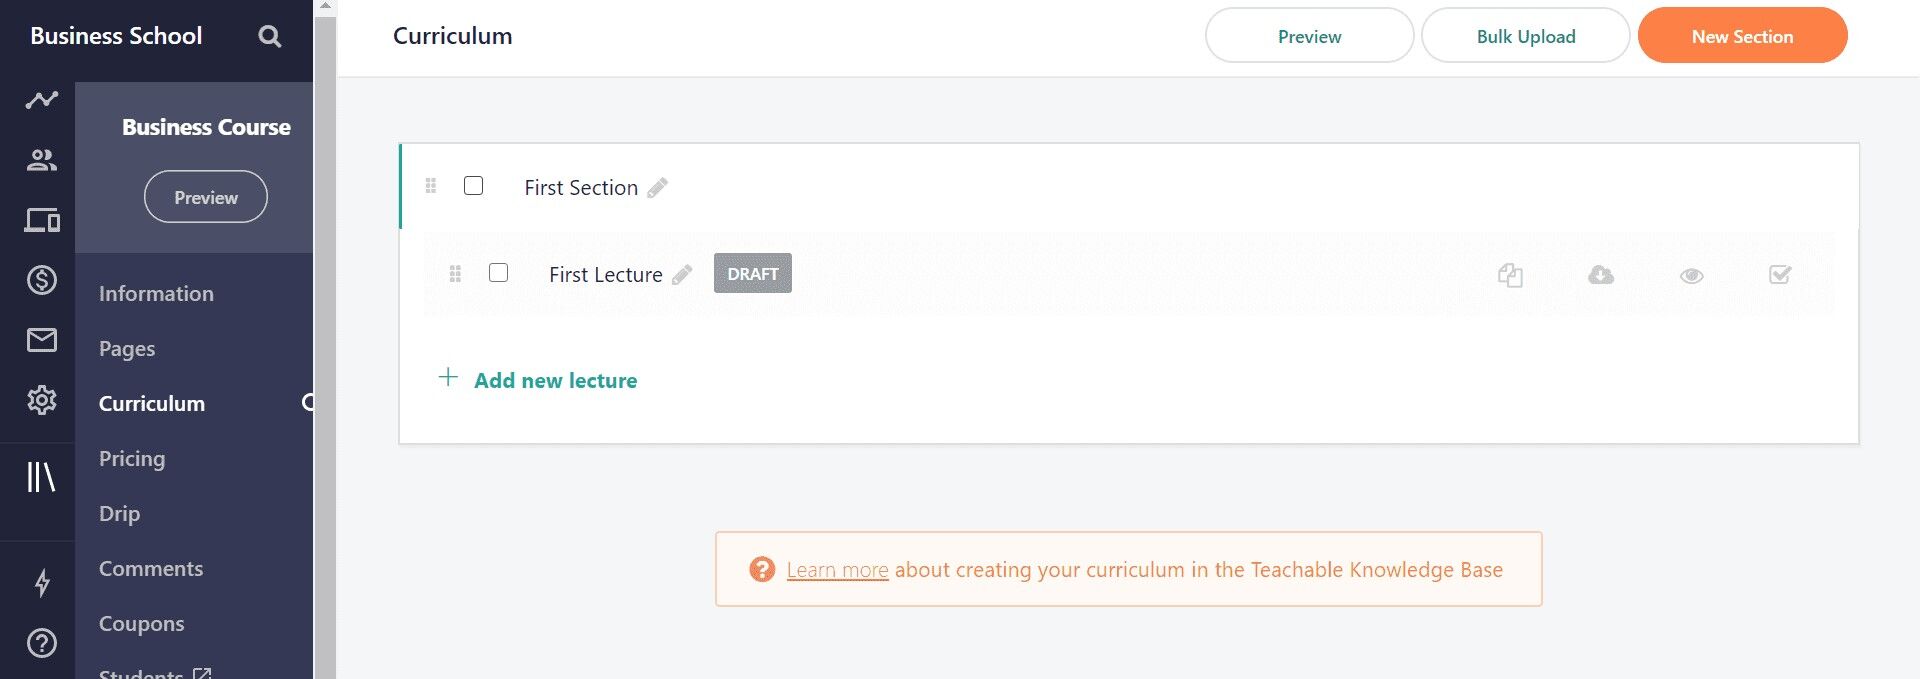Open the courses library books icon
The width and height of the screenshot is (1920, 679).
click(41, 477)
